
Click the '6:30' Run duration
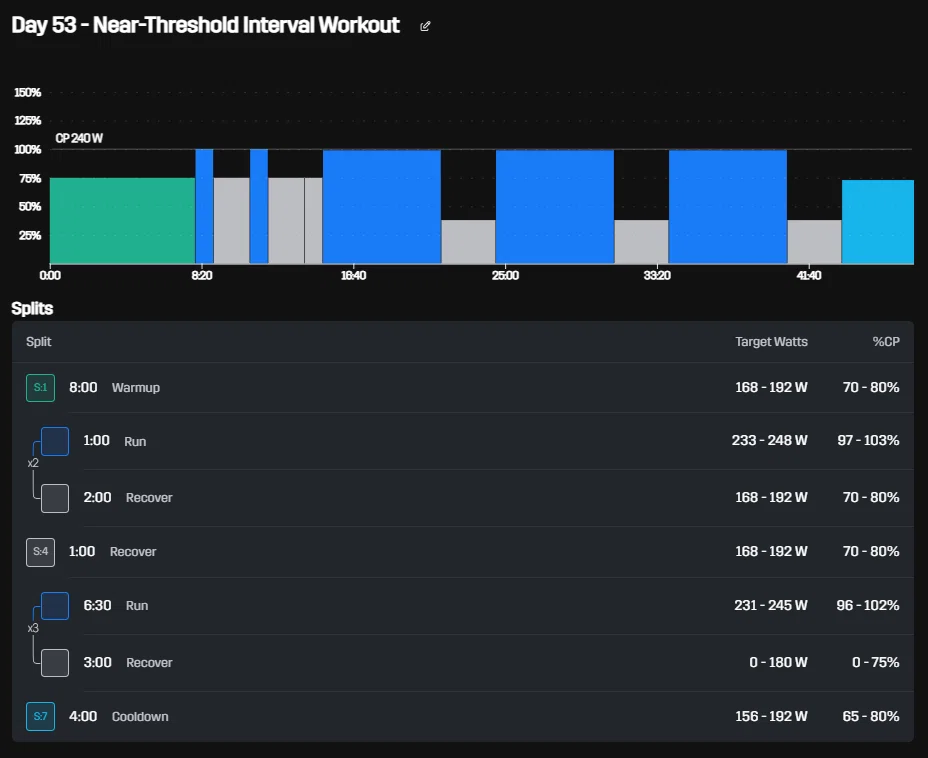coord(97,605)
